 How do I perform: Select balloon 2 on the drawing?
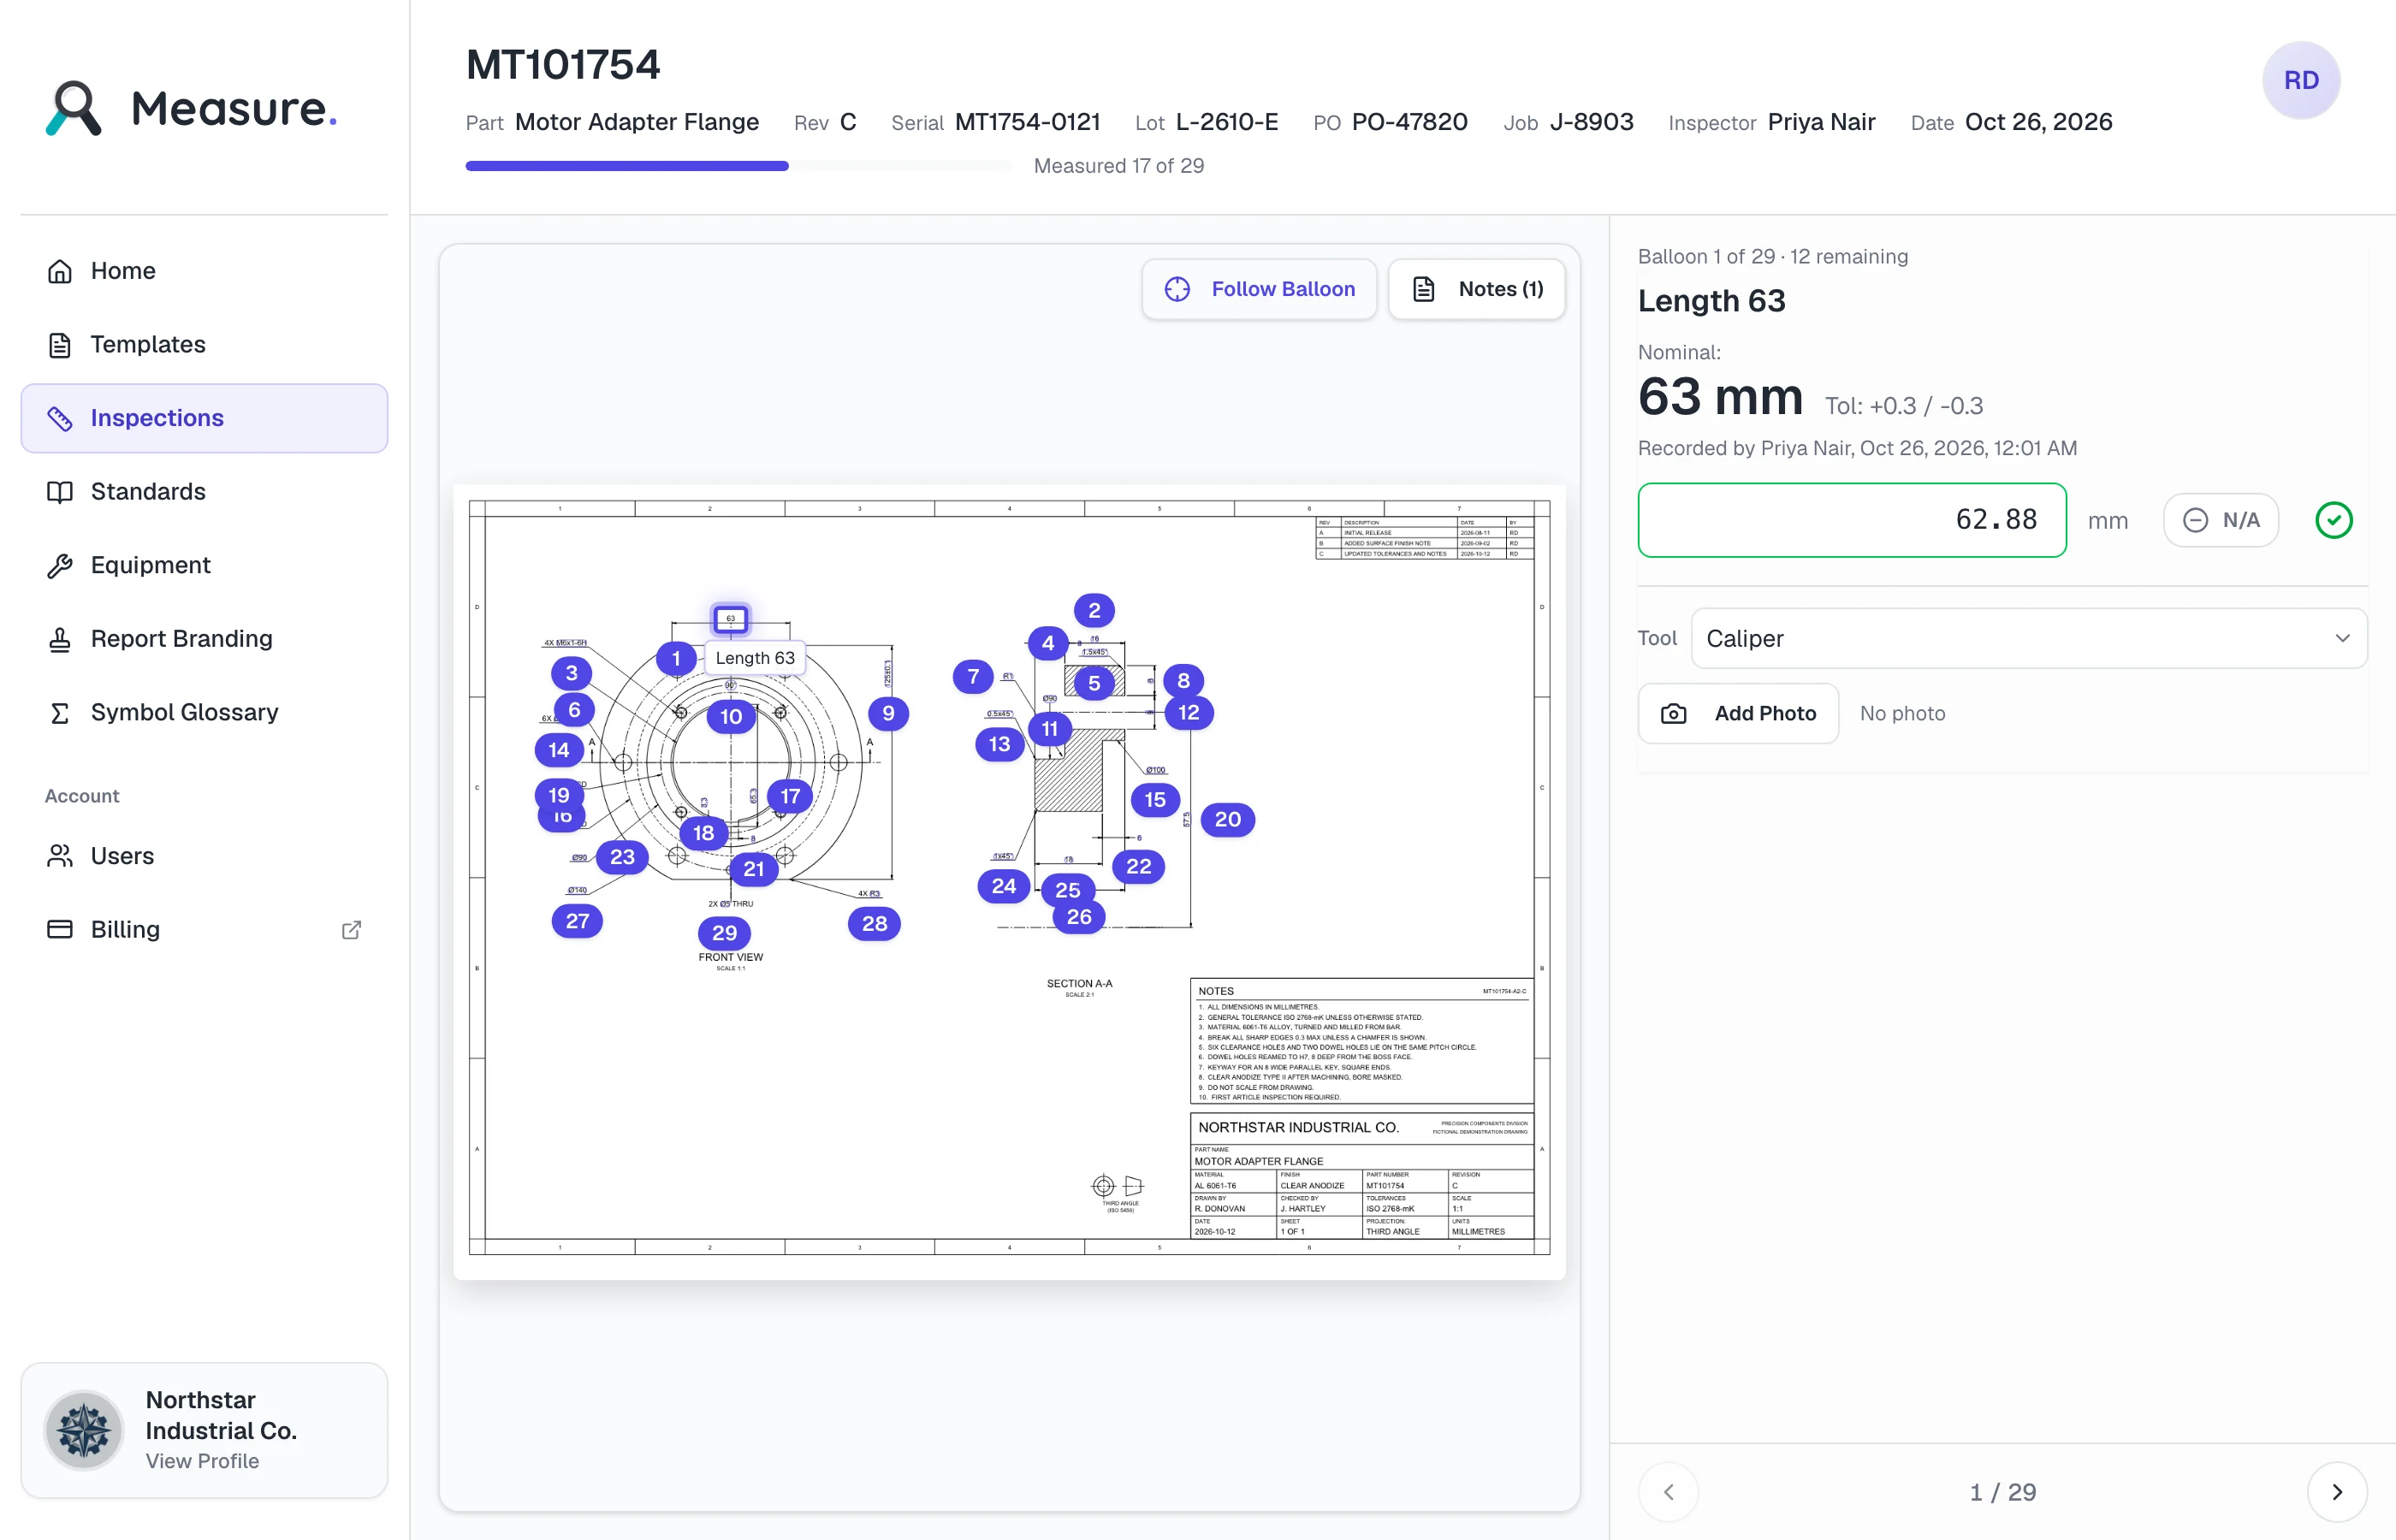[x=1094, y=610]
